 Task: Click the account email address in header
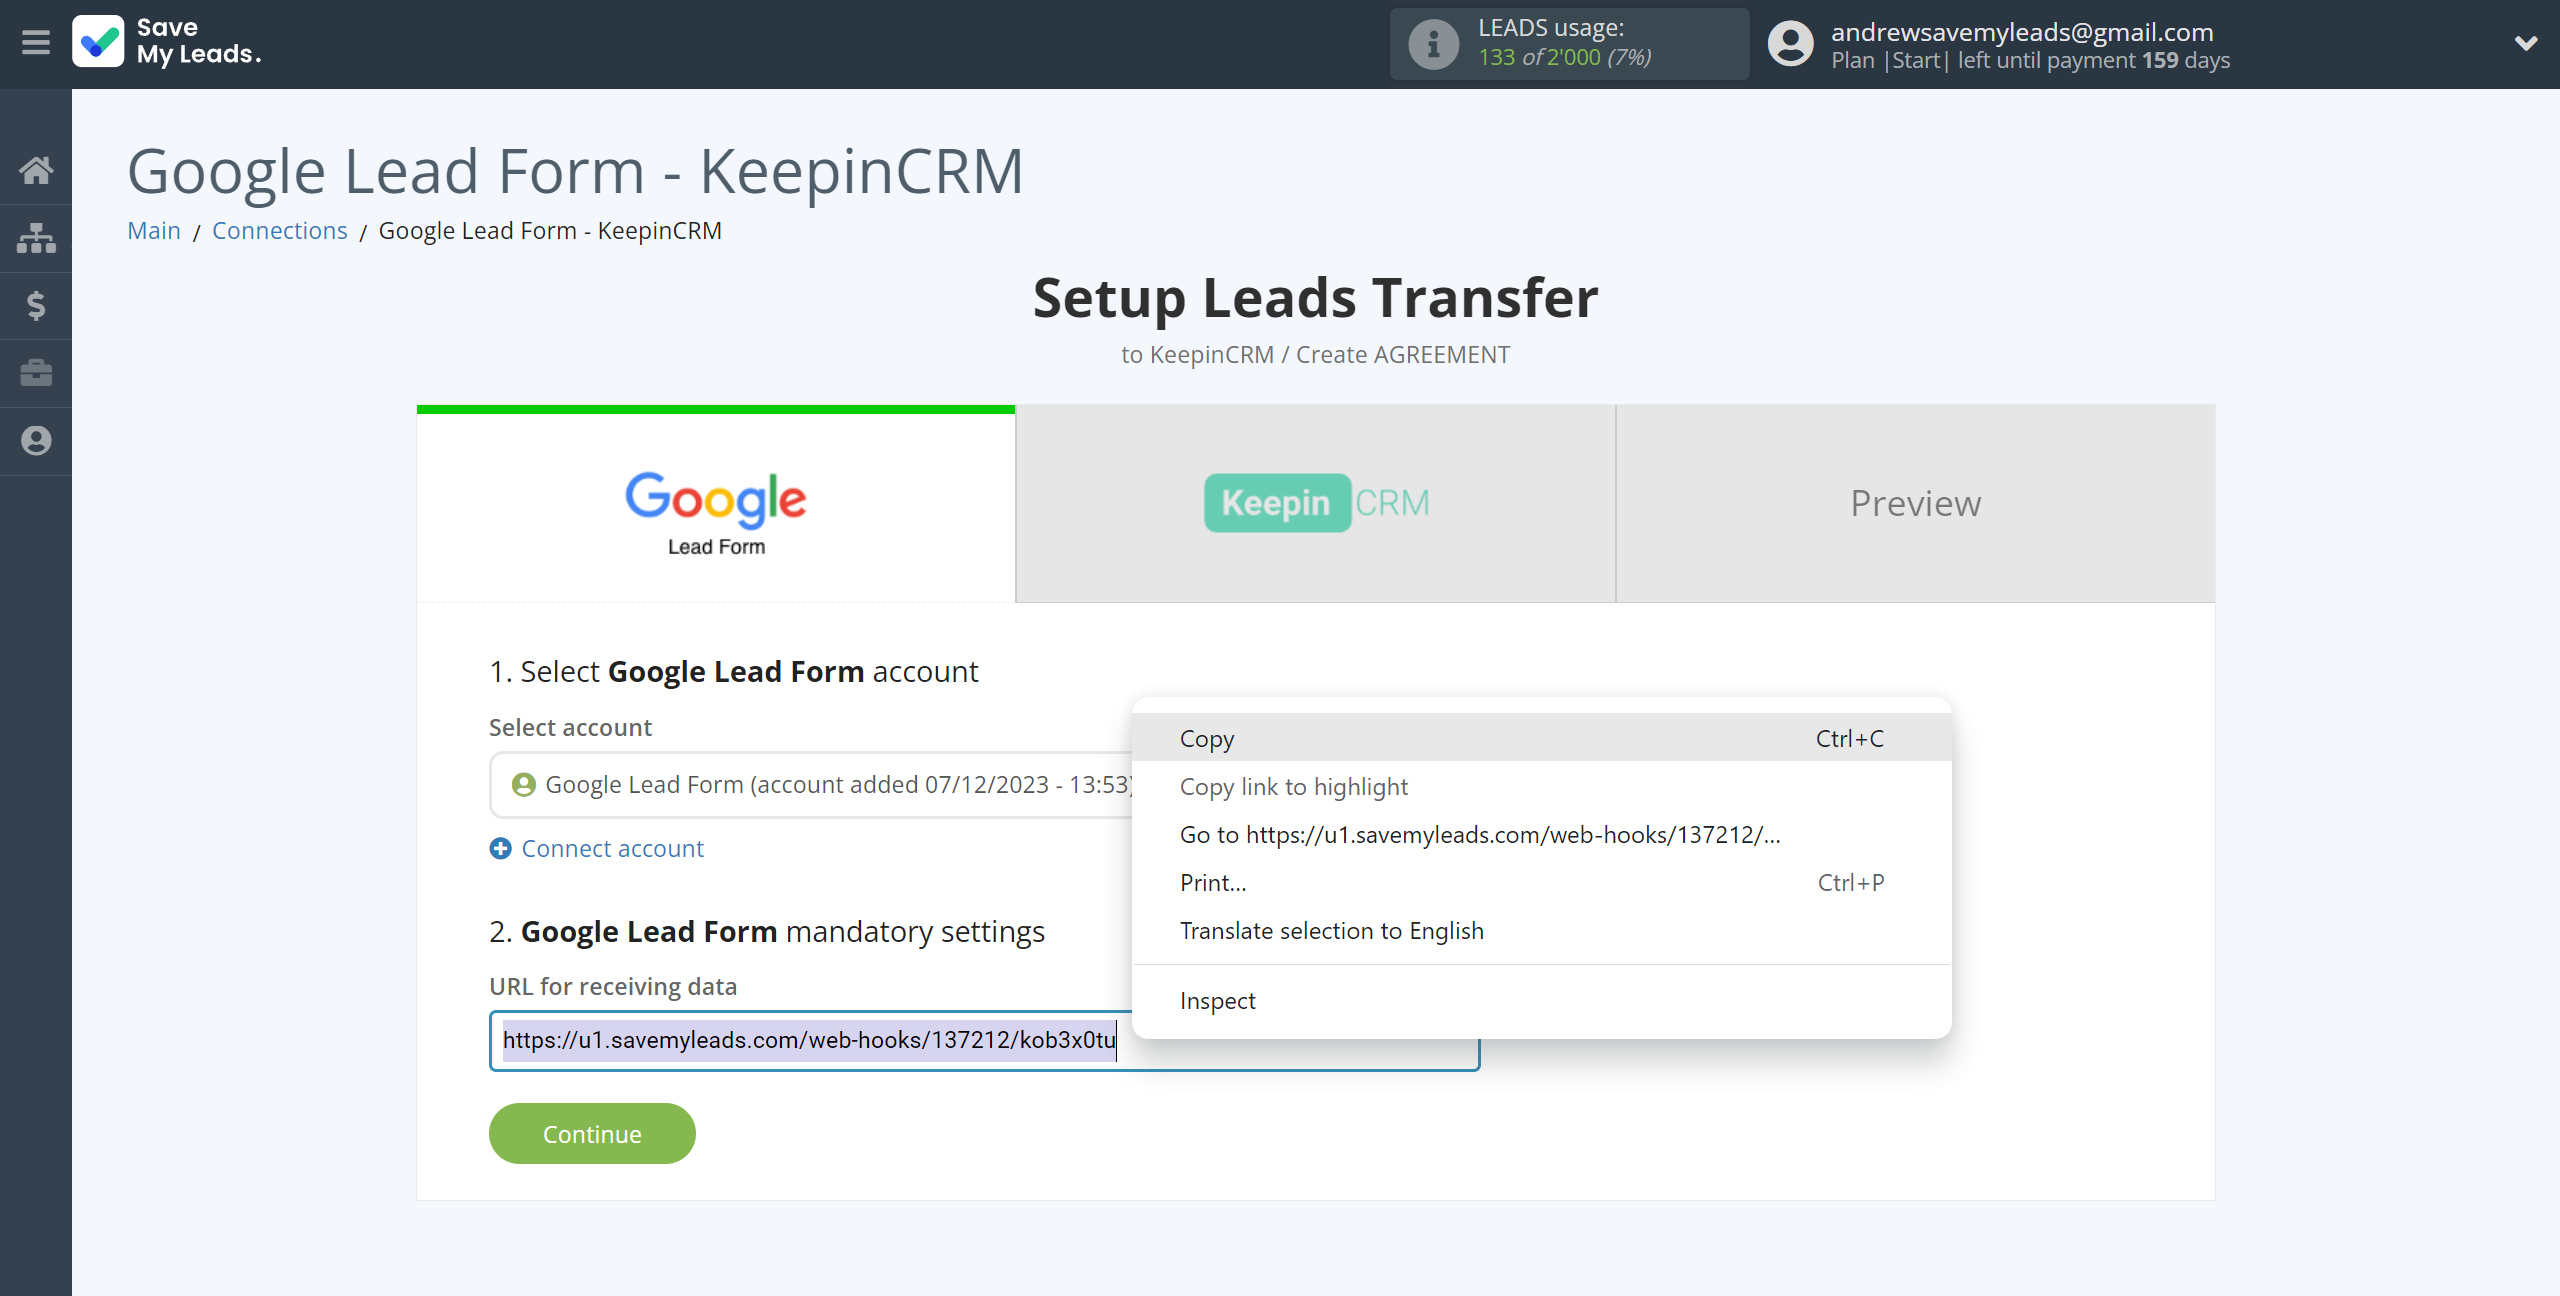point(2022,31)
